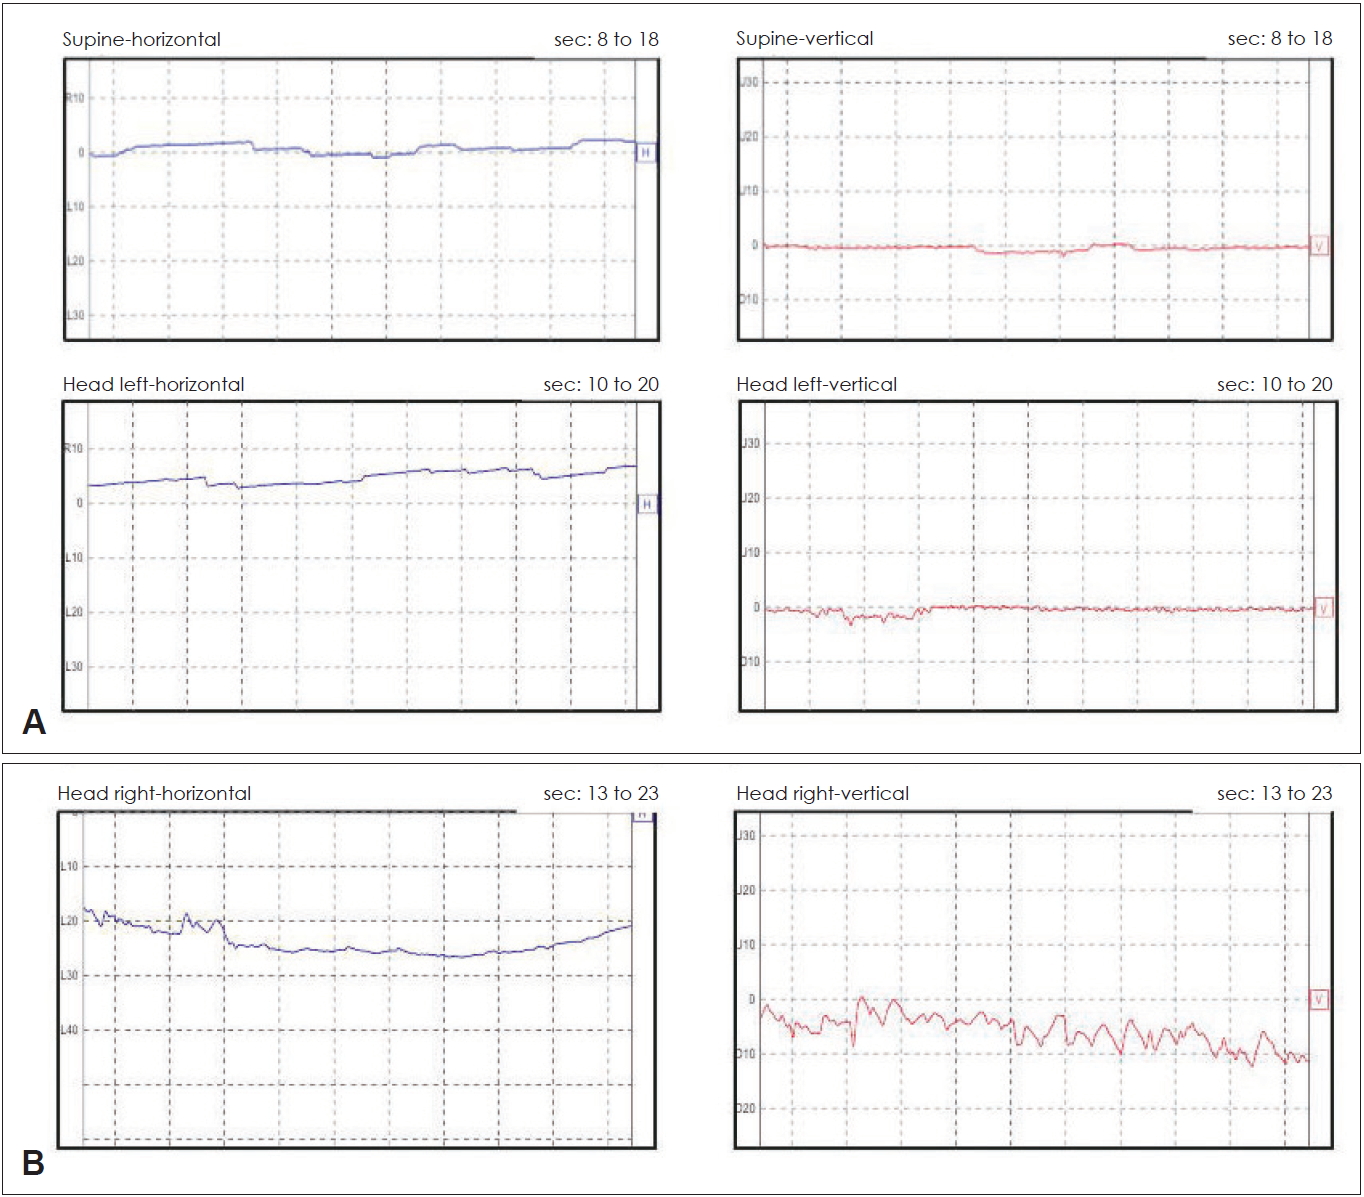Click "sec: 8 to 18" above Supine-vertical chart

click(1280, 38)
